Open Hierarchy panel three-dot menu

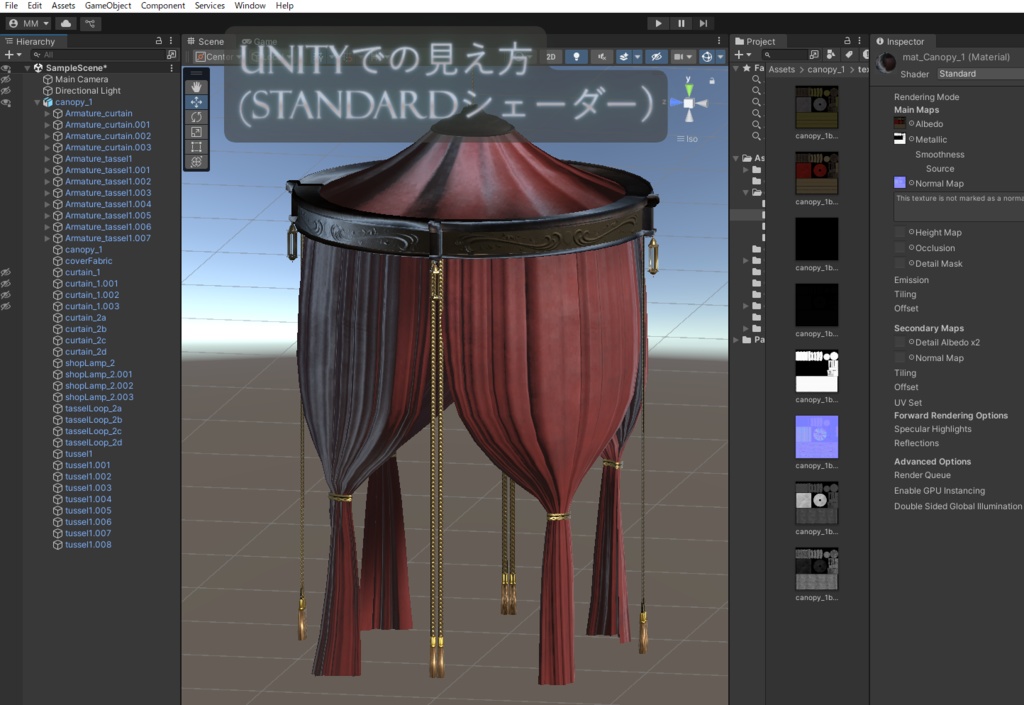click(x=171, y=40)
